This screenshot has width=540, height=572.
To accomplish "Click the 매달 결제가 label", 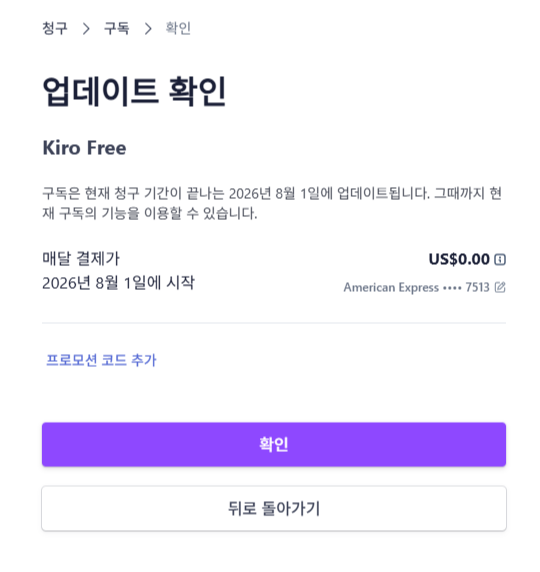I will click(x=81, y=259).
